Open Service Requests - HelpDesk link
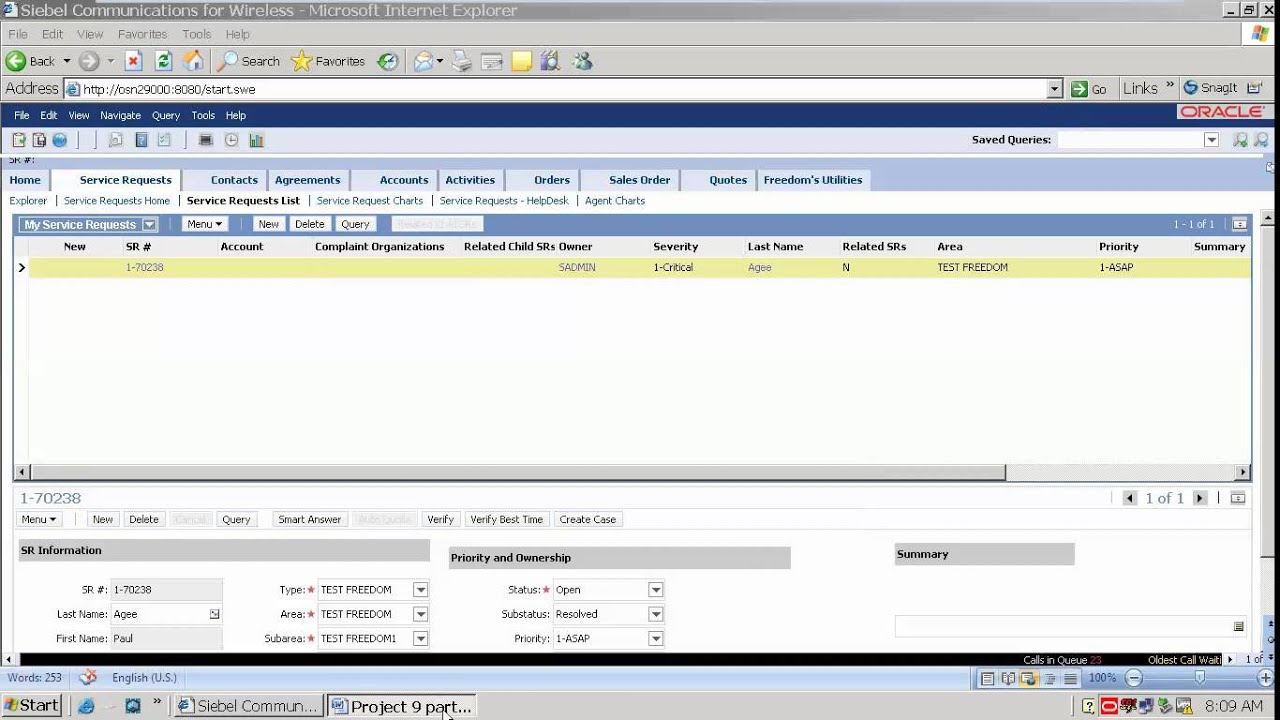1280x720 pixels. click(x=504, y=201)
